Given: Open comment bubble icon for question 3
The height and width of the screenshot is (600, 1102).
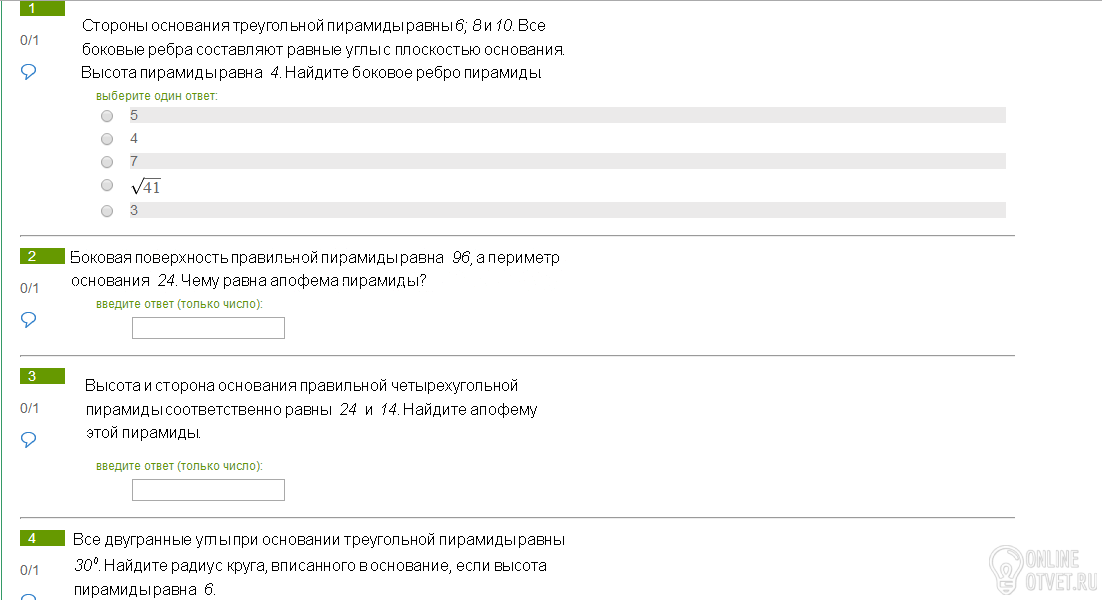Looking at the screenshot, I should [28, 440].
